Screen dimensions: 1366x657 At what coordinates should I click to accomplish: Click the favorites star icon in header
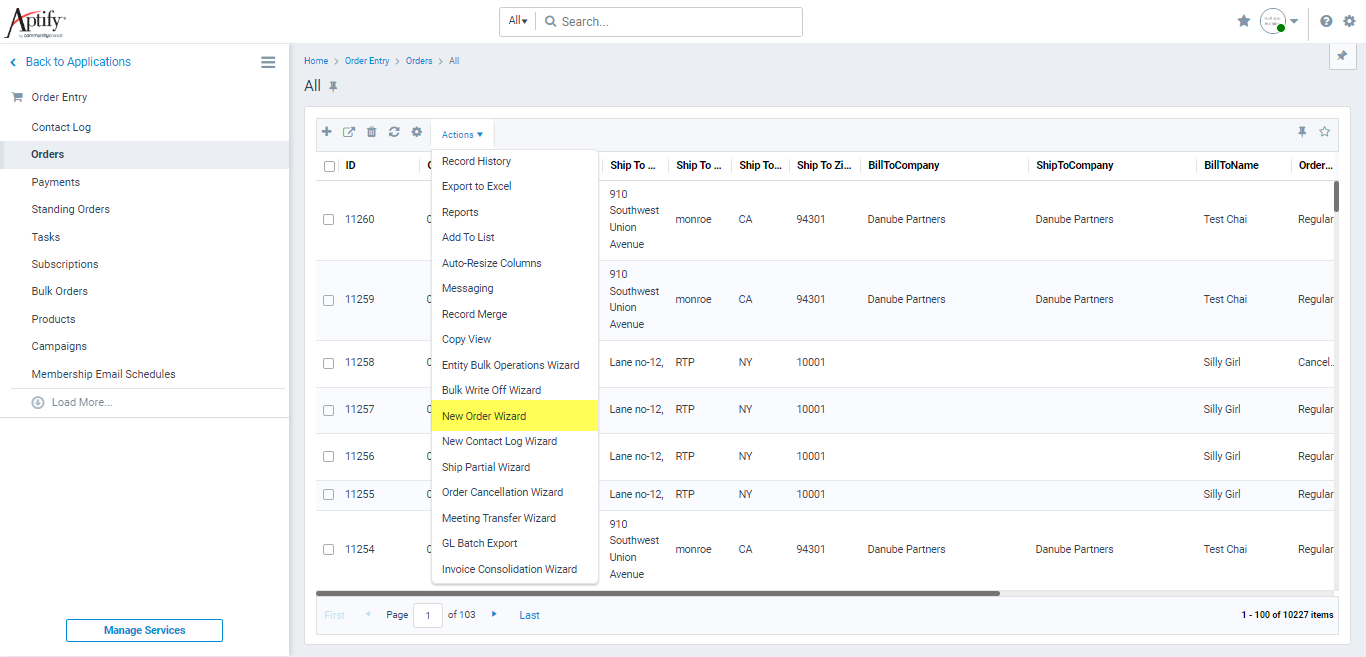[1244, 21]
